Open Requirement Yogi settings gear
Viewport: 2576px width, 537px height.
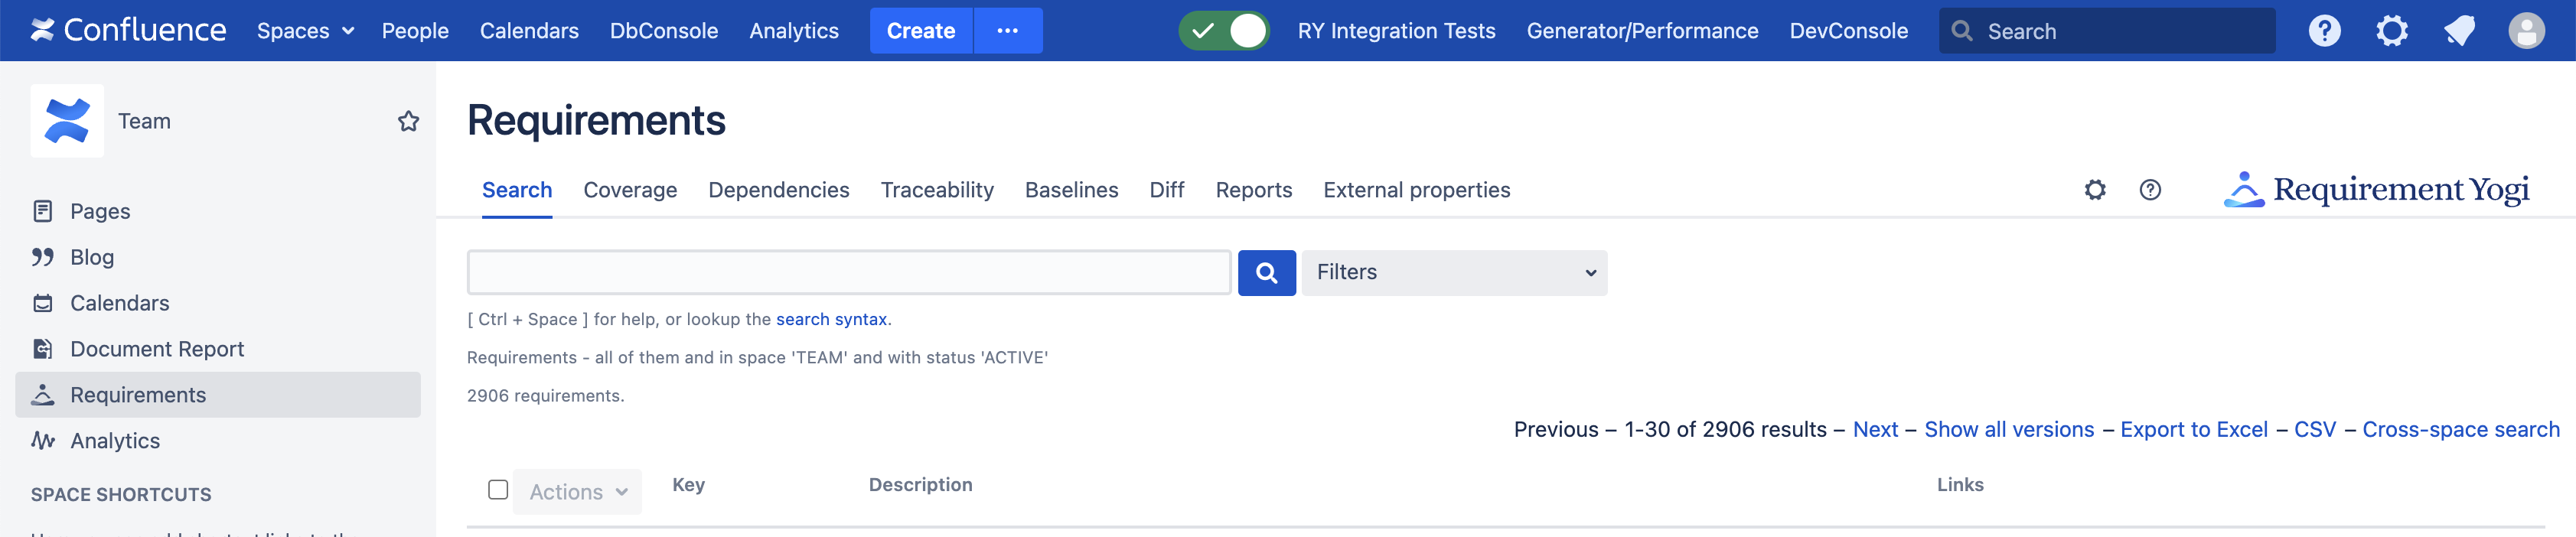tap(2094, 190)
